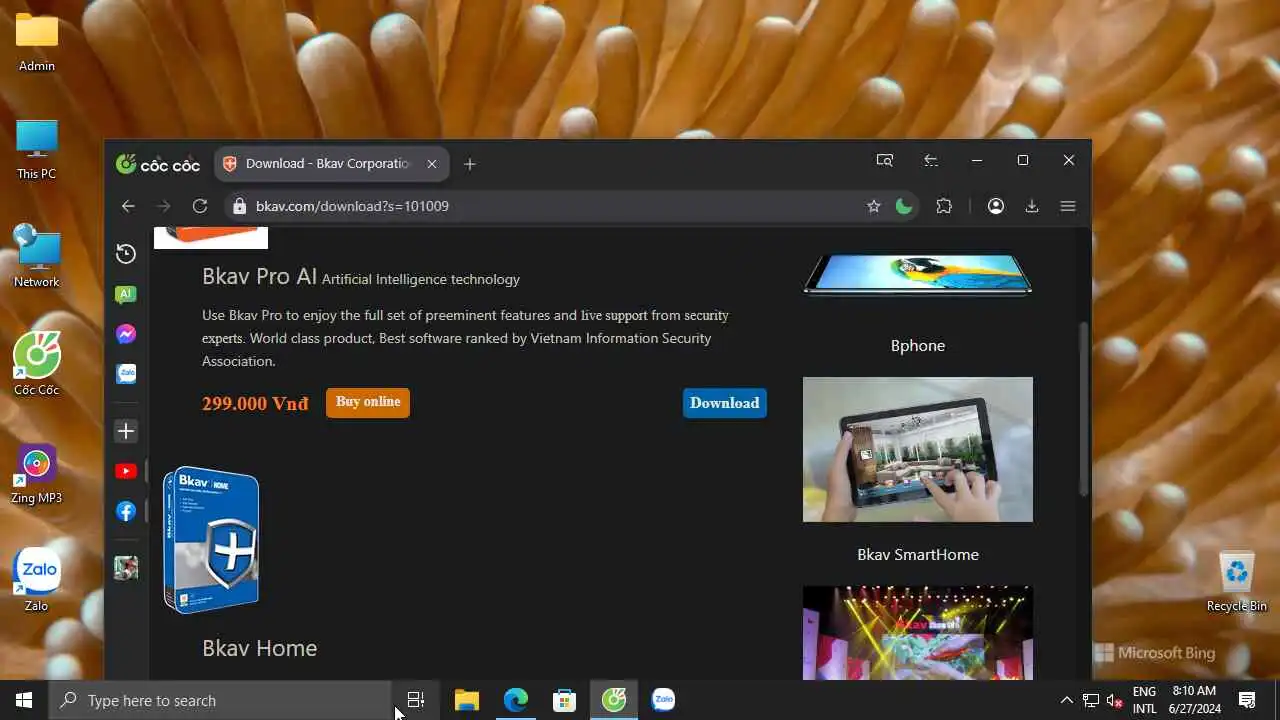This screenshot has height=720, width=1280.
Task: Click the 299.000 Vnđ price
Action: [255, 404]
